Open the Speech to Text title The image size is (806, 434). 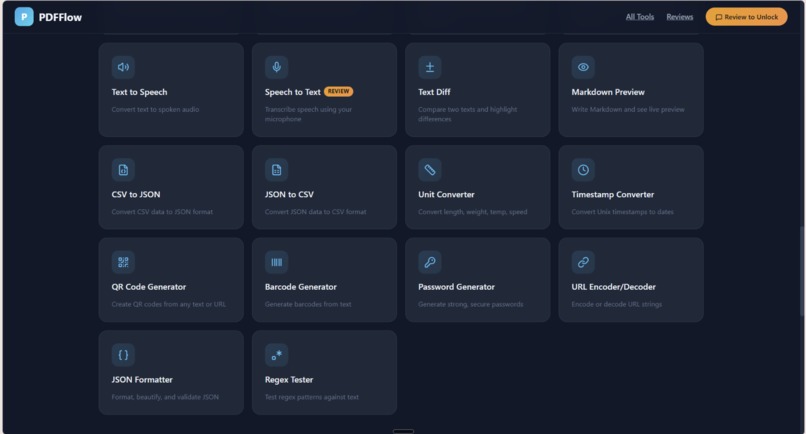[292, 92]
